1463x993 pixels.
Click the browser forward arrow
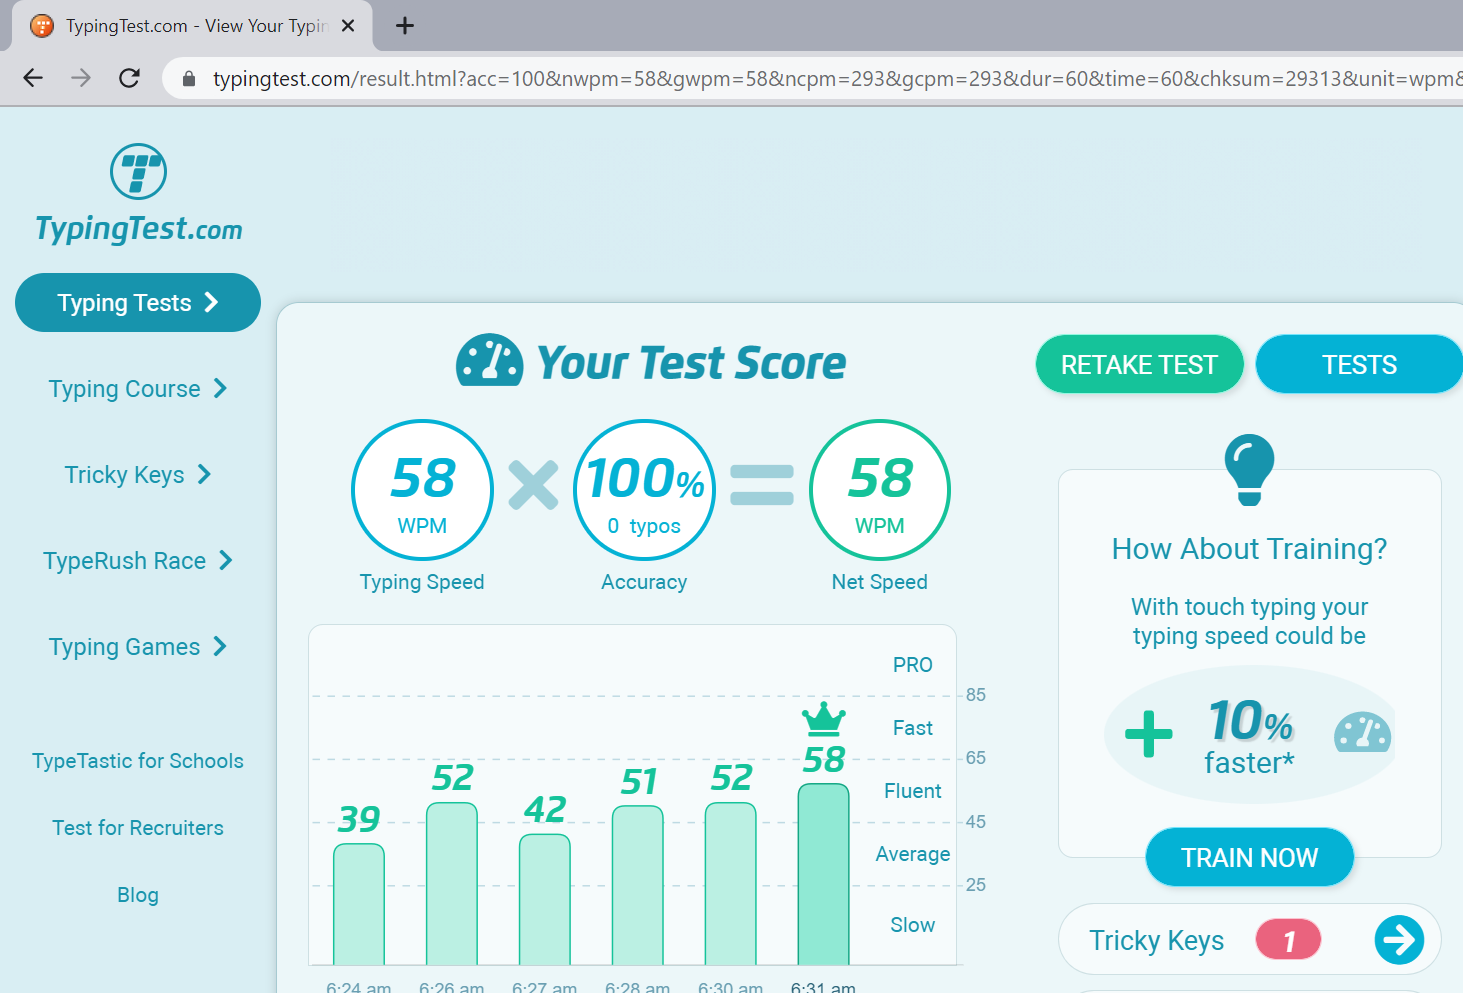tap(81, 78)
